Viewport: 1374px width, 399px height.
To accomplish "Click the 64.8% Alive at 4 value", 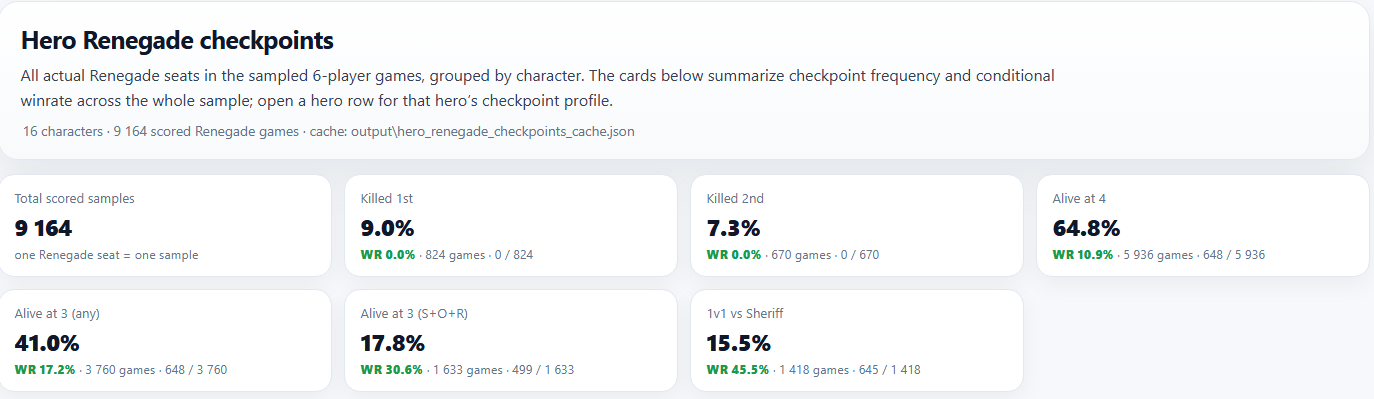I will coord(1086,228).
